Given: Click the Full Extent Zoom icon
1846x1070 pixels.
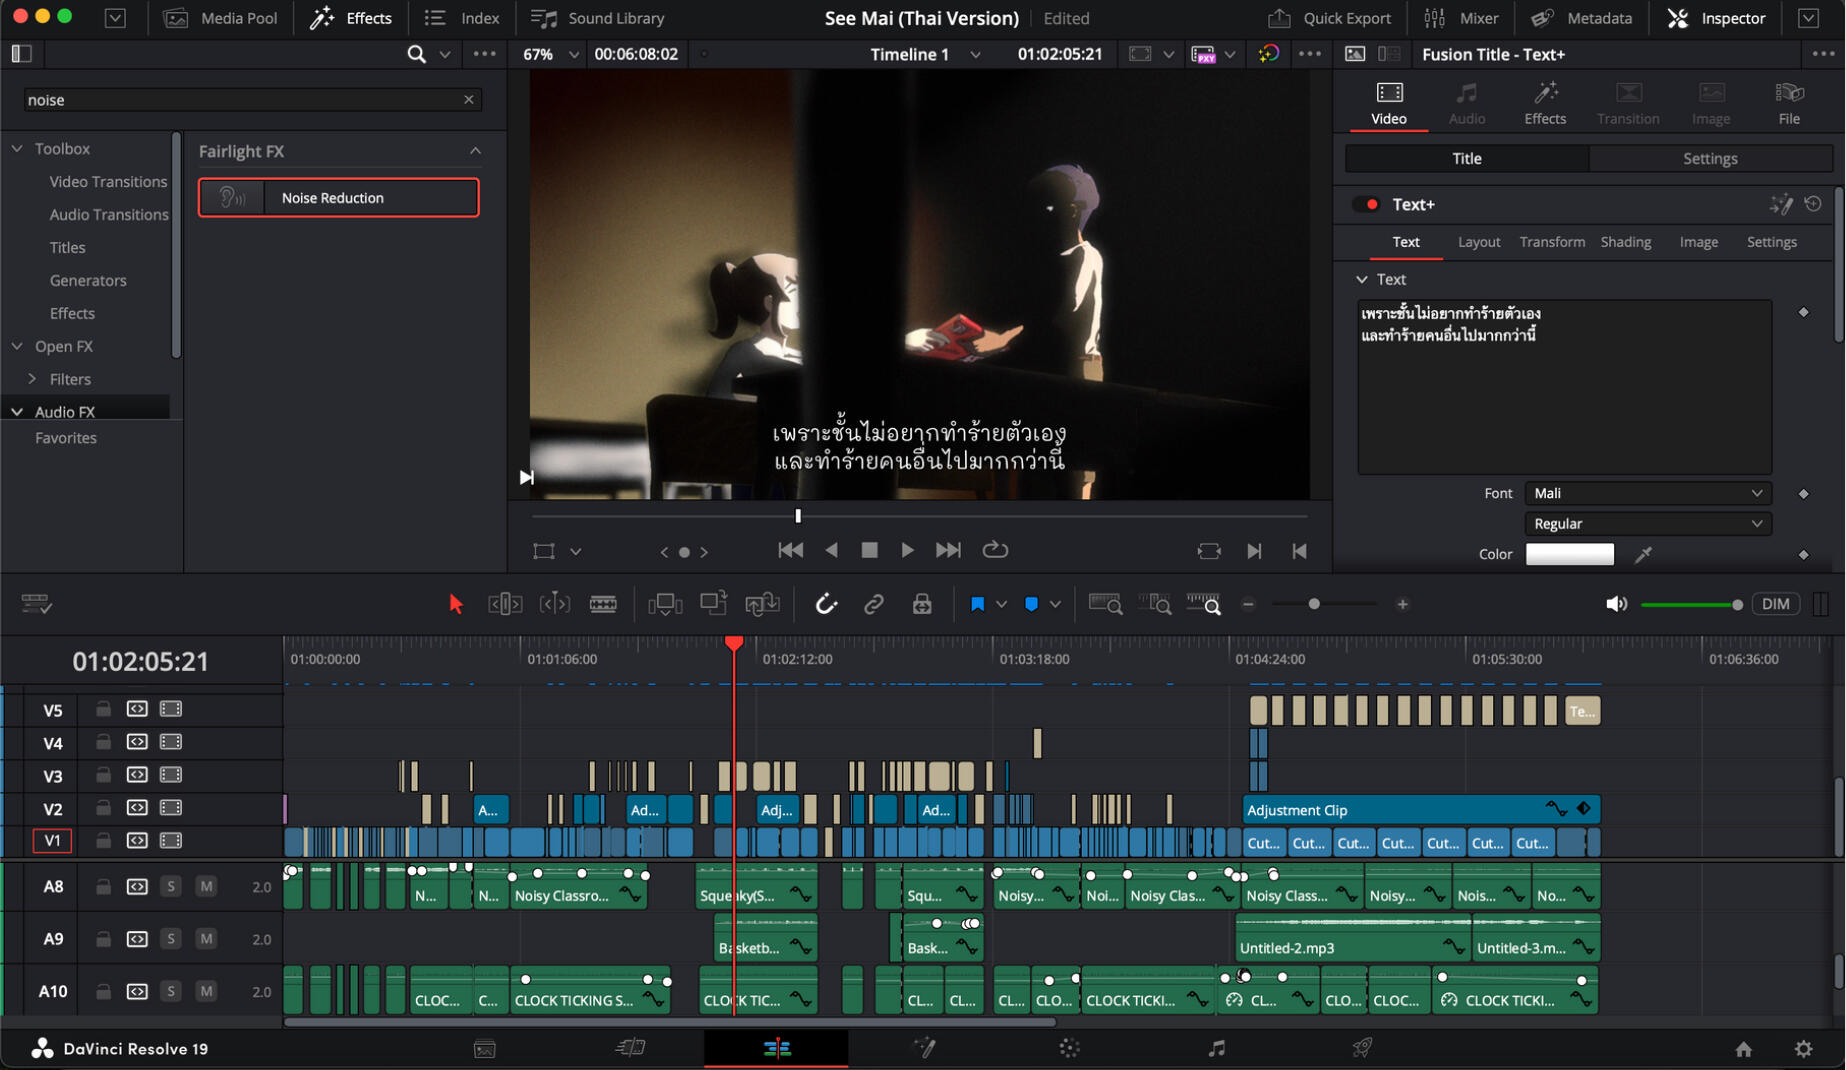Looking at the screenshot, I should click(1105, 604).
